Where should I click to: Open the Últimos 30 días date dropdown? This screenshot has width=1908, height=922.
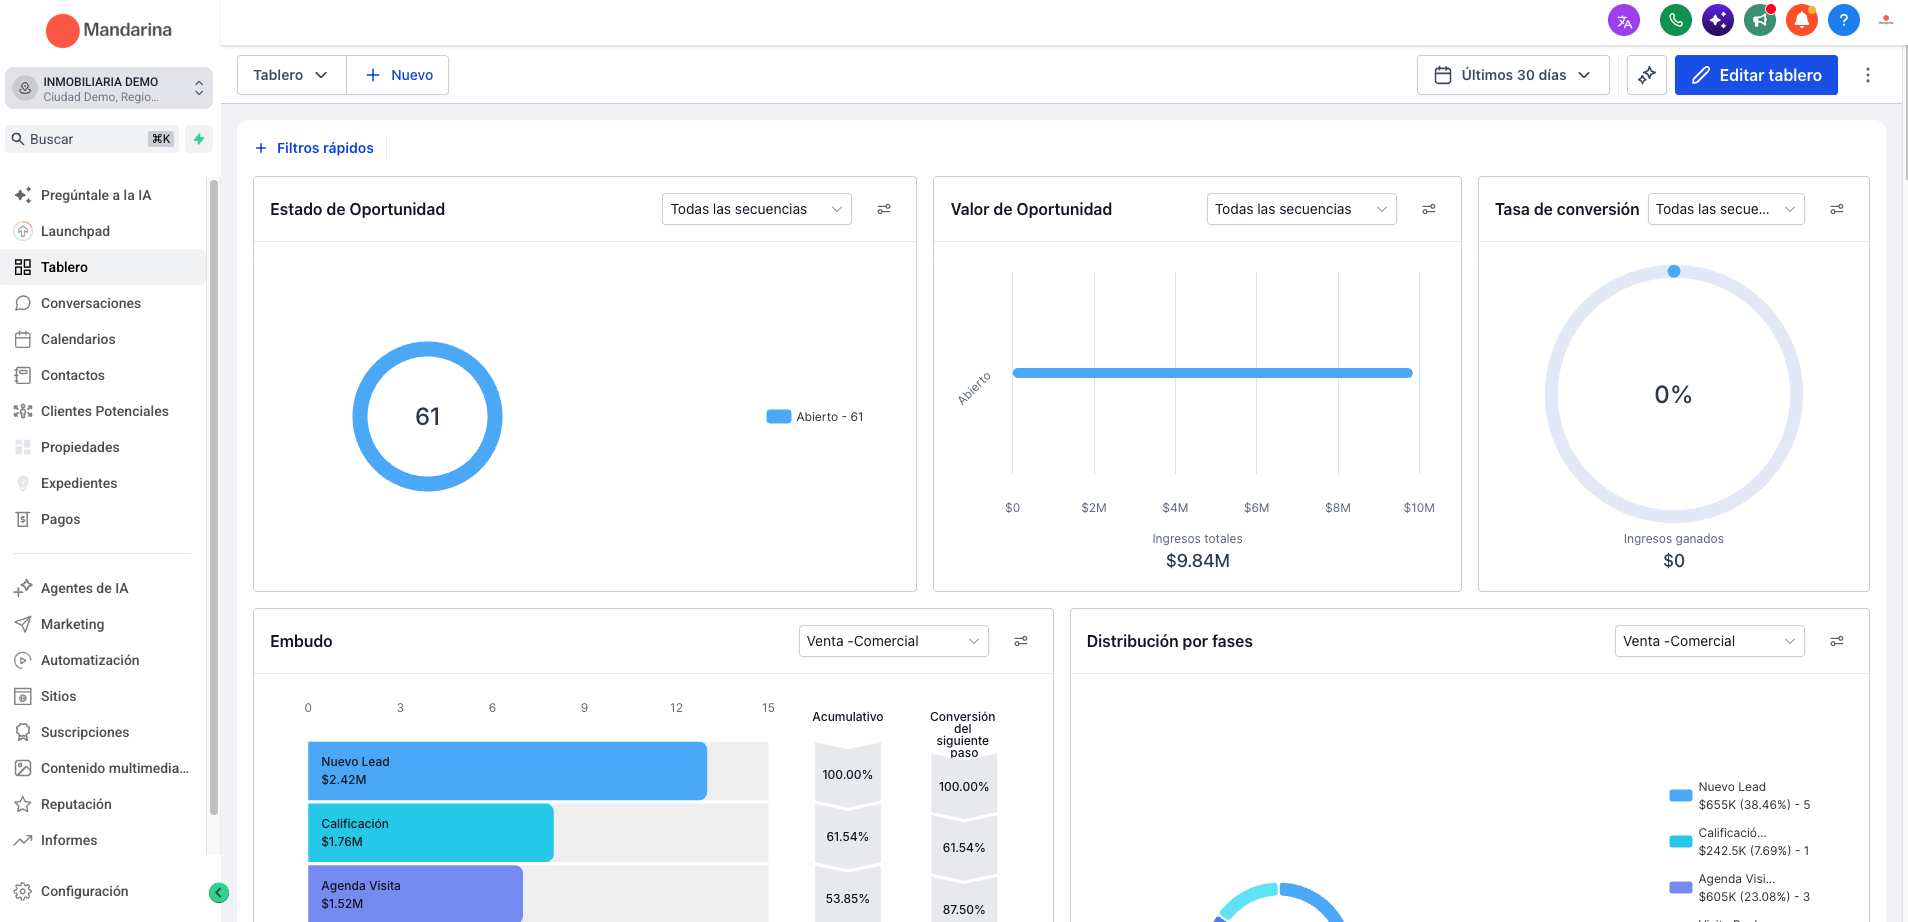(x=1513, y=75)
